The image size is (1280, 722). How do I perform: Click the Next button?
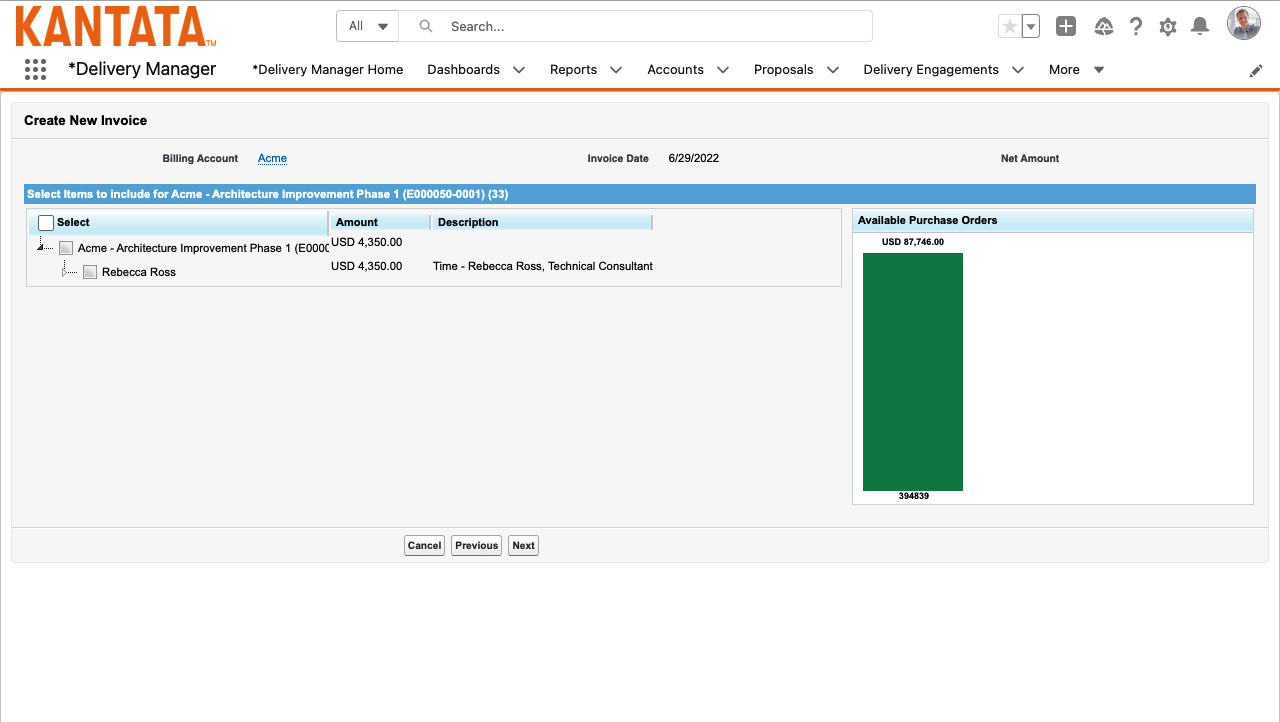[523, 545]
